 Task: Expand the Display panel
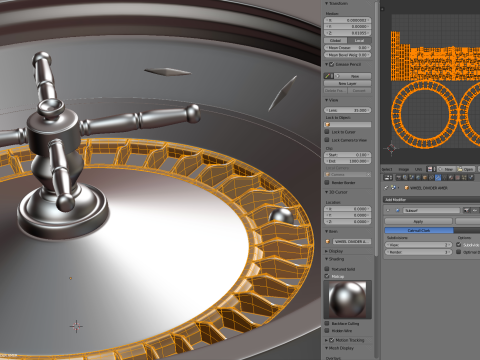(327, 251)
